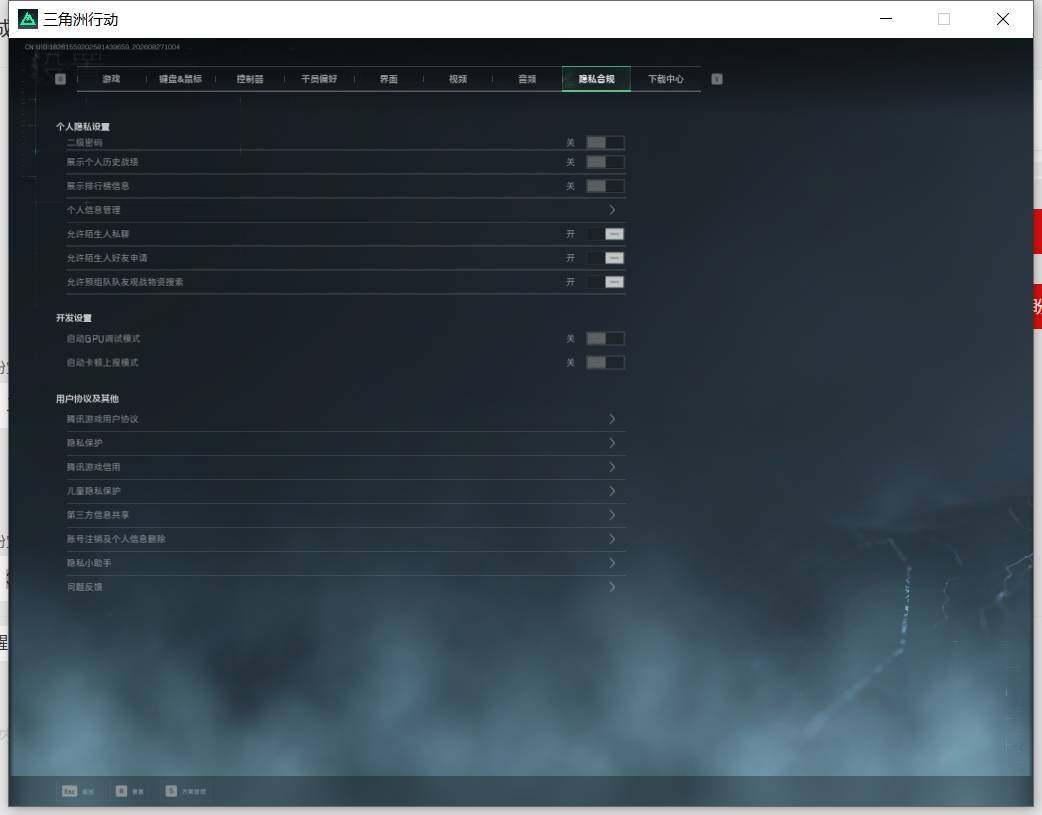
Task: Click the left tab-switch key icon before 游戏
Action: (x=60, y=79)
